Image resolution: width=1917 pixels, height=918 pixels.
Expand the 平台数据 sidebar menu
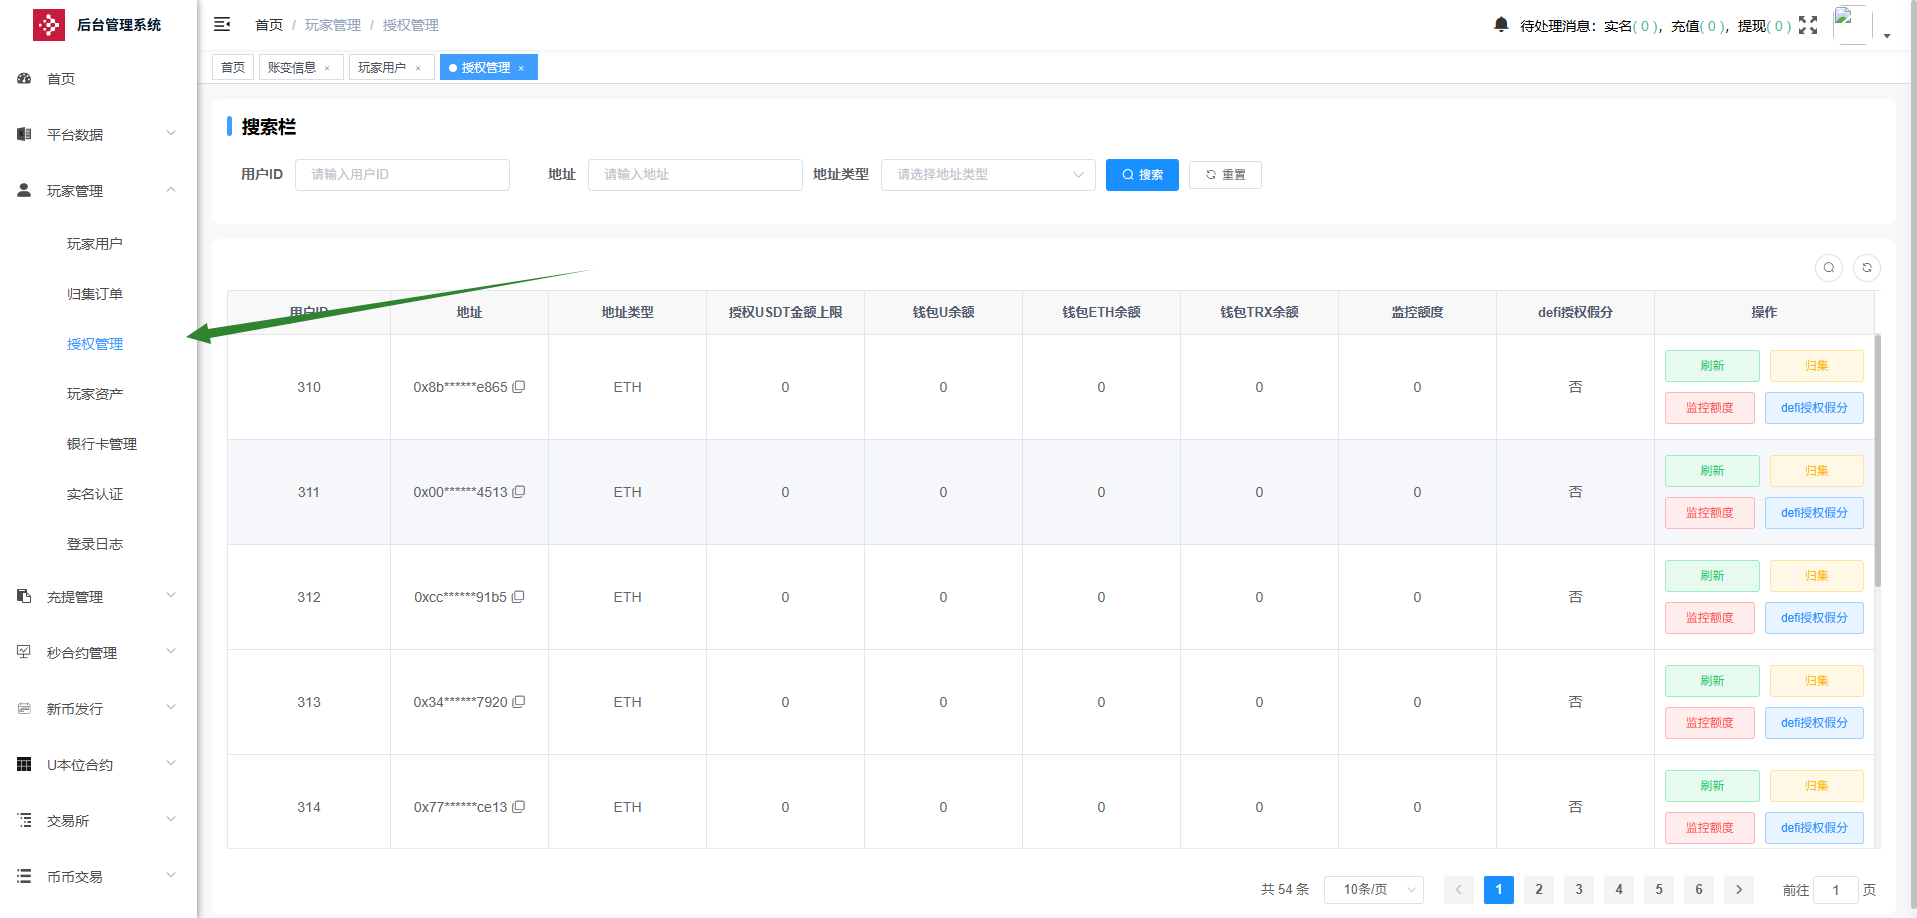click(x=98, y=134)
